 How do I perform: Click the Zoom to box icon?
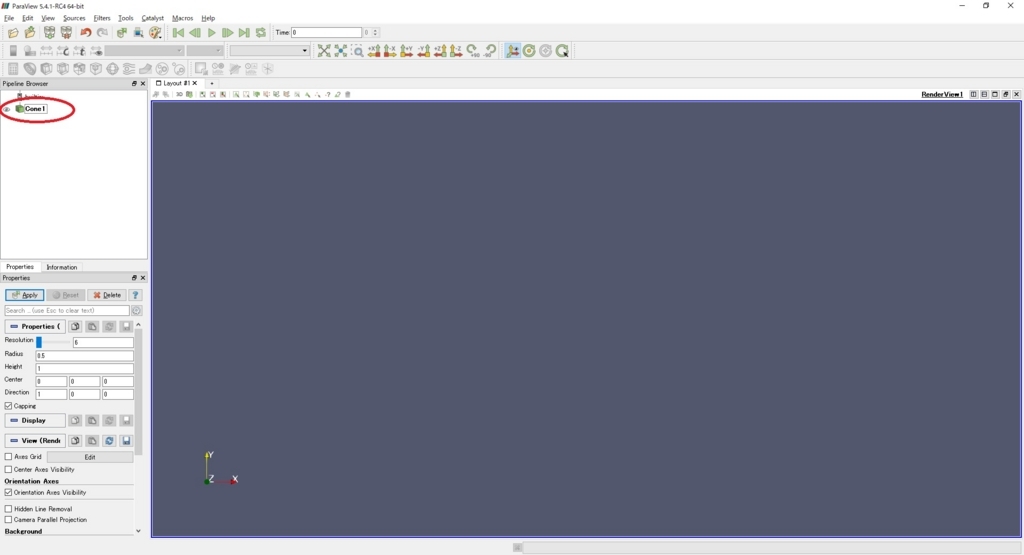click(x=357, y=51)
